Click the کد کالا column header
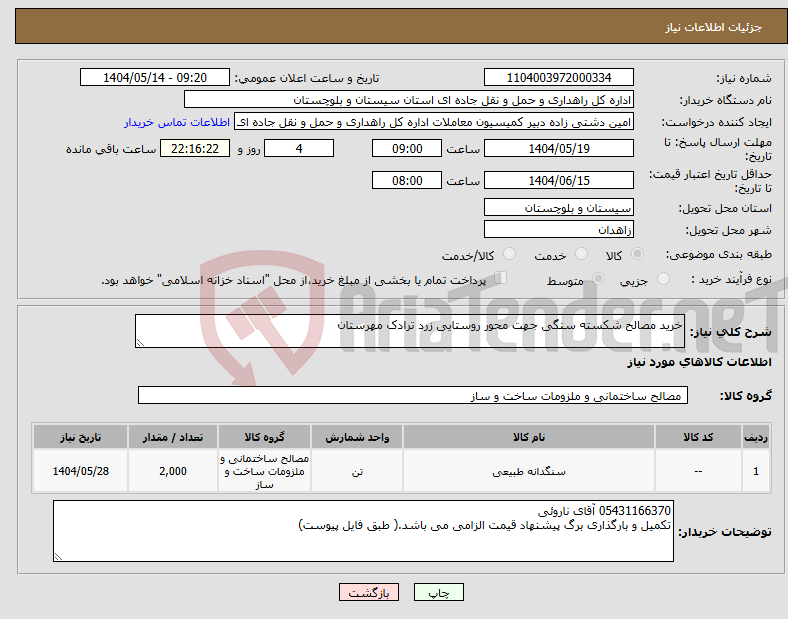 (x=698, y=437)
